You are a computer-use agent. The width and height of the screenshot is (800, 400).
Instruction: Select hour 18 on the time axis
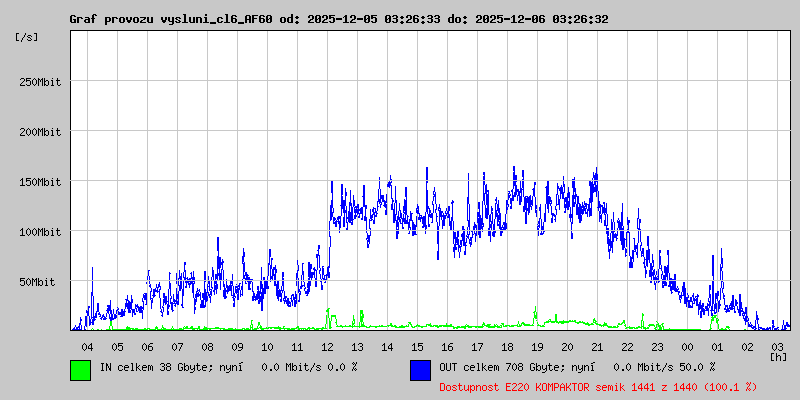pos(507,346)
